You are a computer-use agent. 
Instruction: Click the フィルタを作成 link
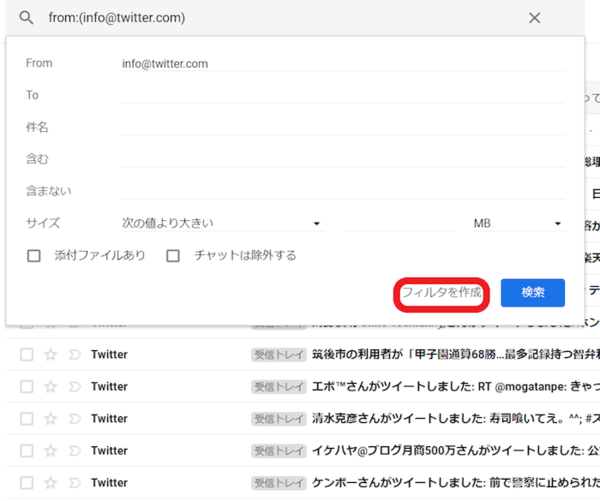coord(442,293)
